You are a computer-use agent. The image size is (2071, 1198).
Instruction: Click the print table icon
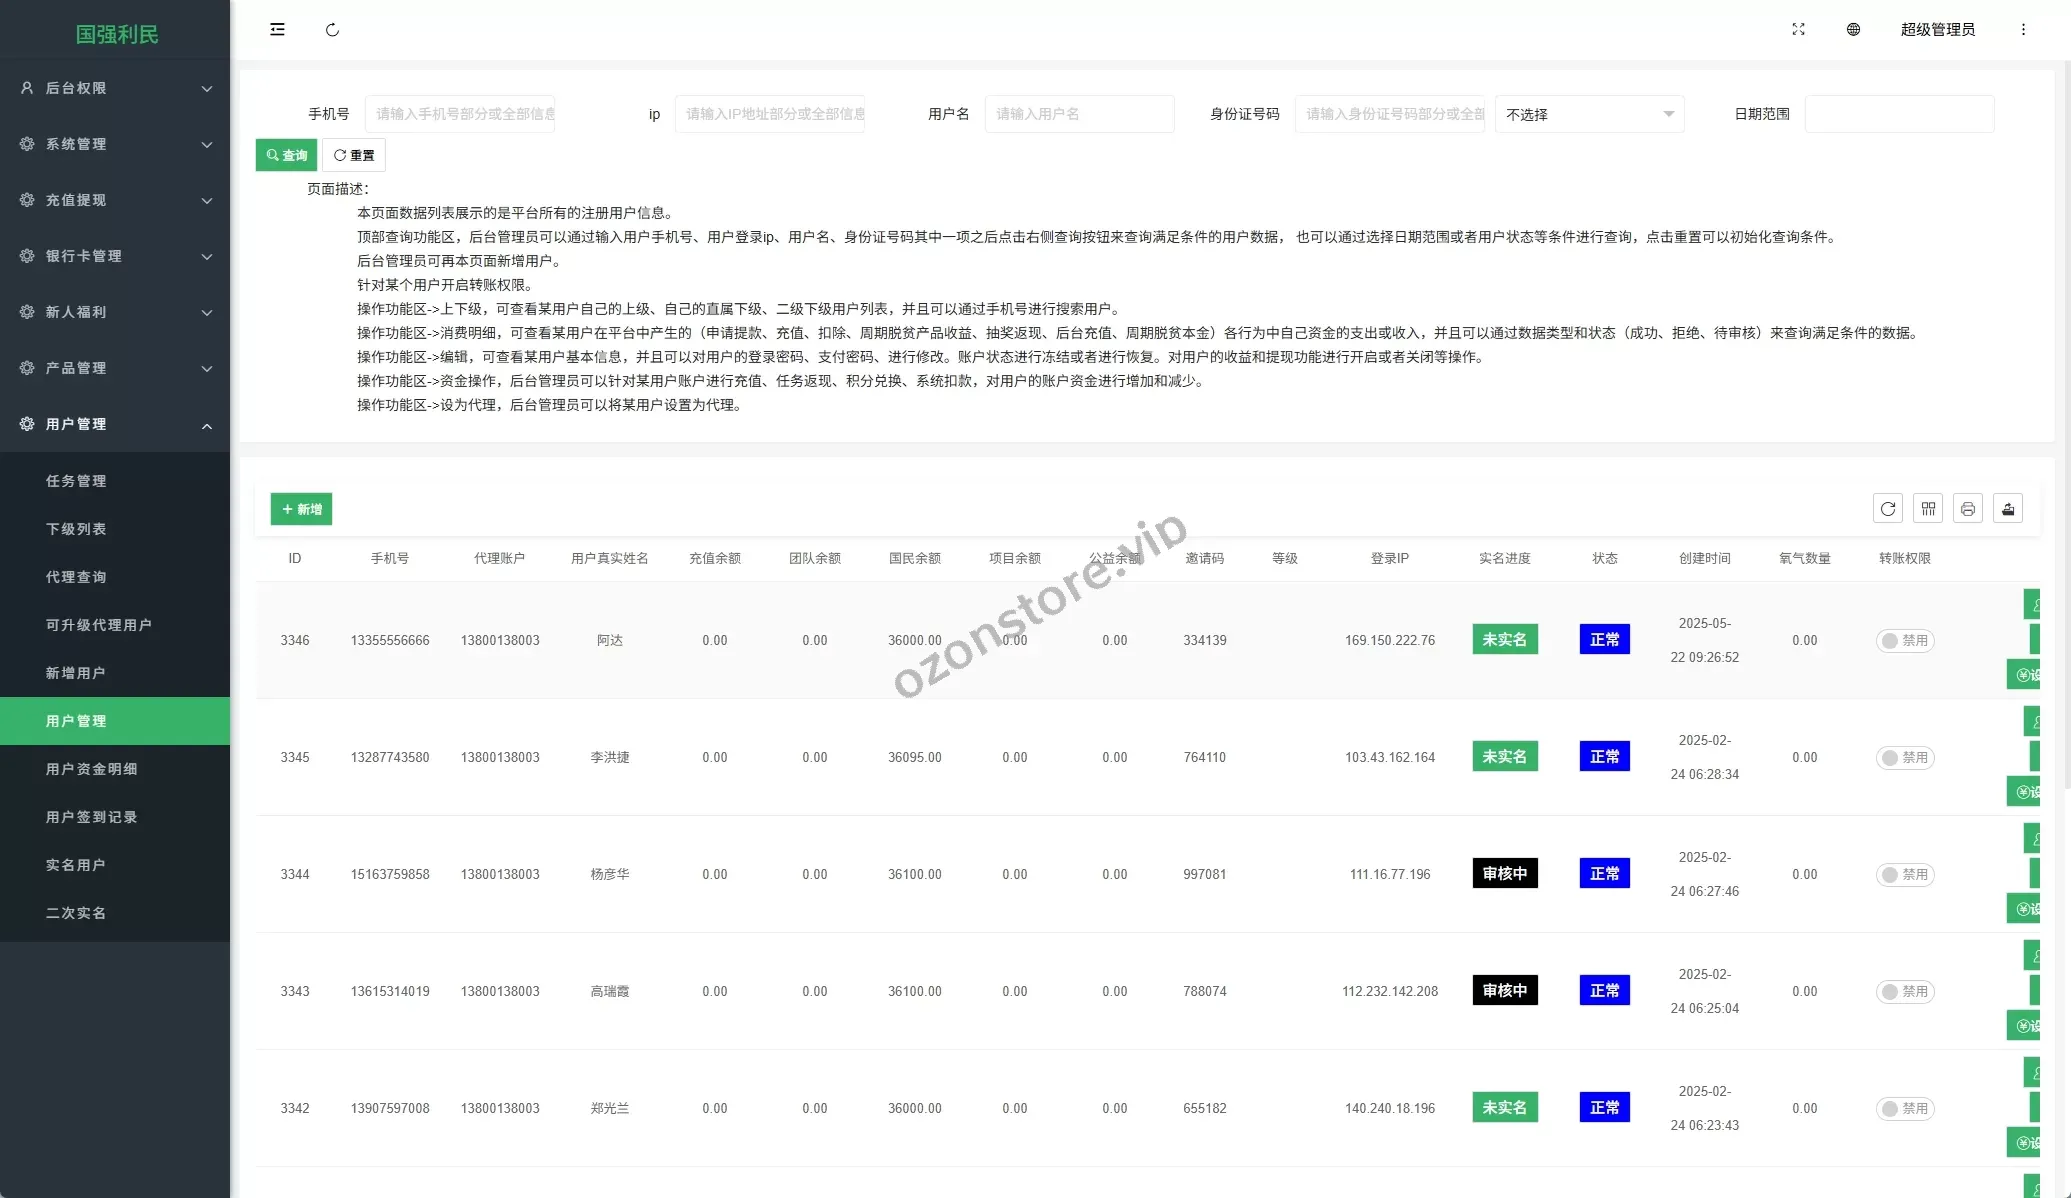tap(1967, 509)
